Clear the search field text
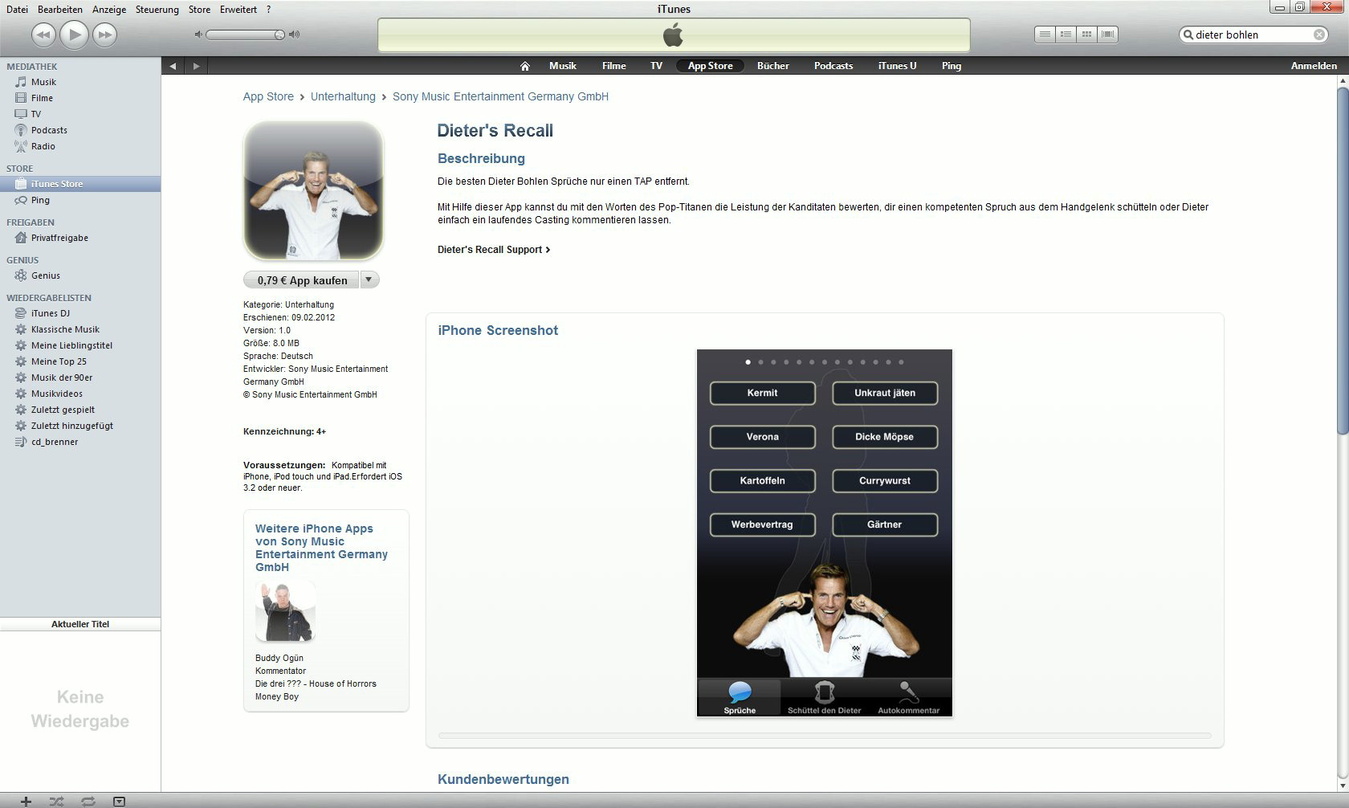 (x=1319, y=34)
